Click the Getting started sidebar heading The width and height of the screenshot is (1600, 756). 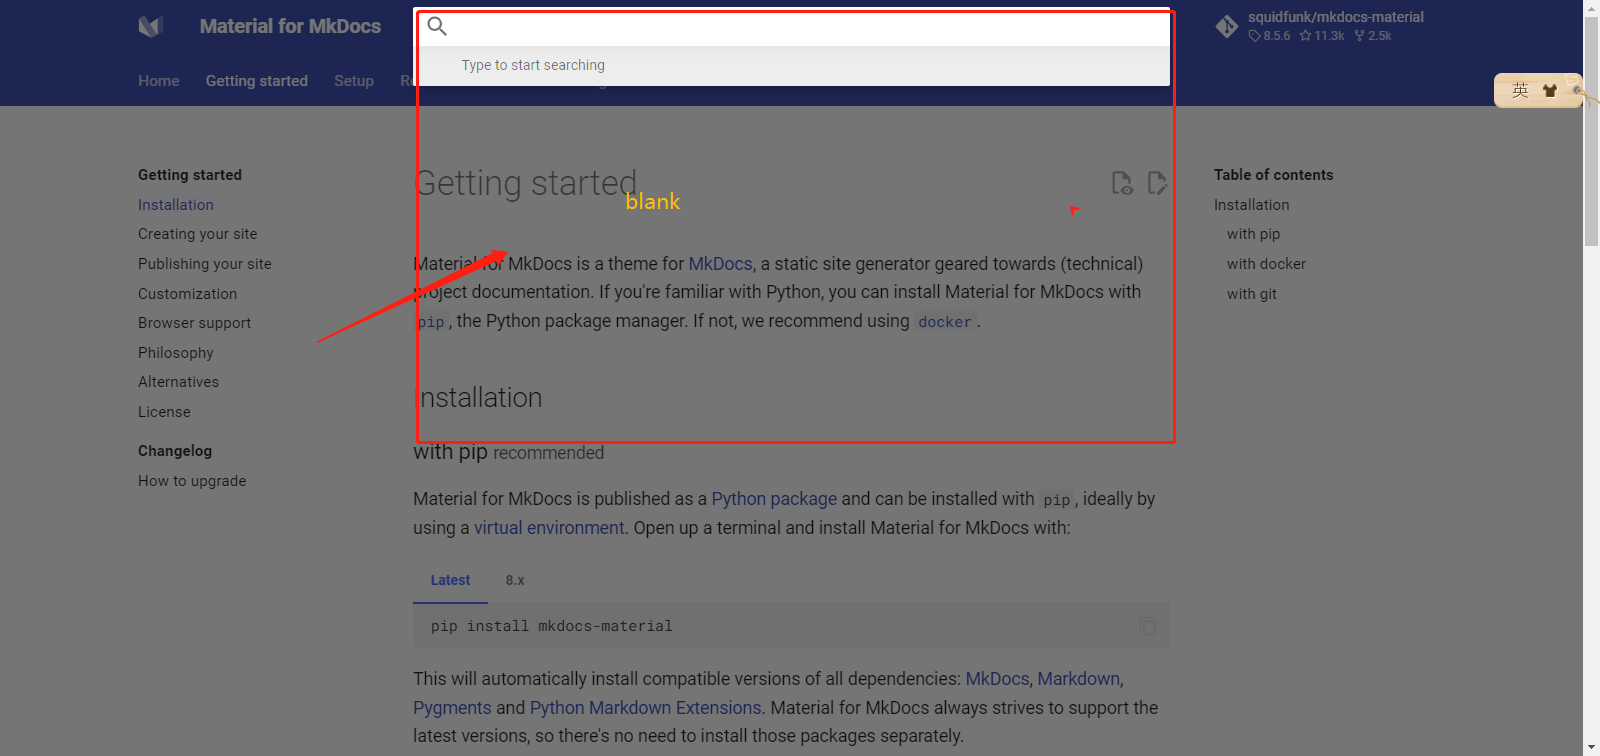190,175
